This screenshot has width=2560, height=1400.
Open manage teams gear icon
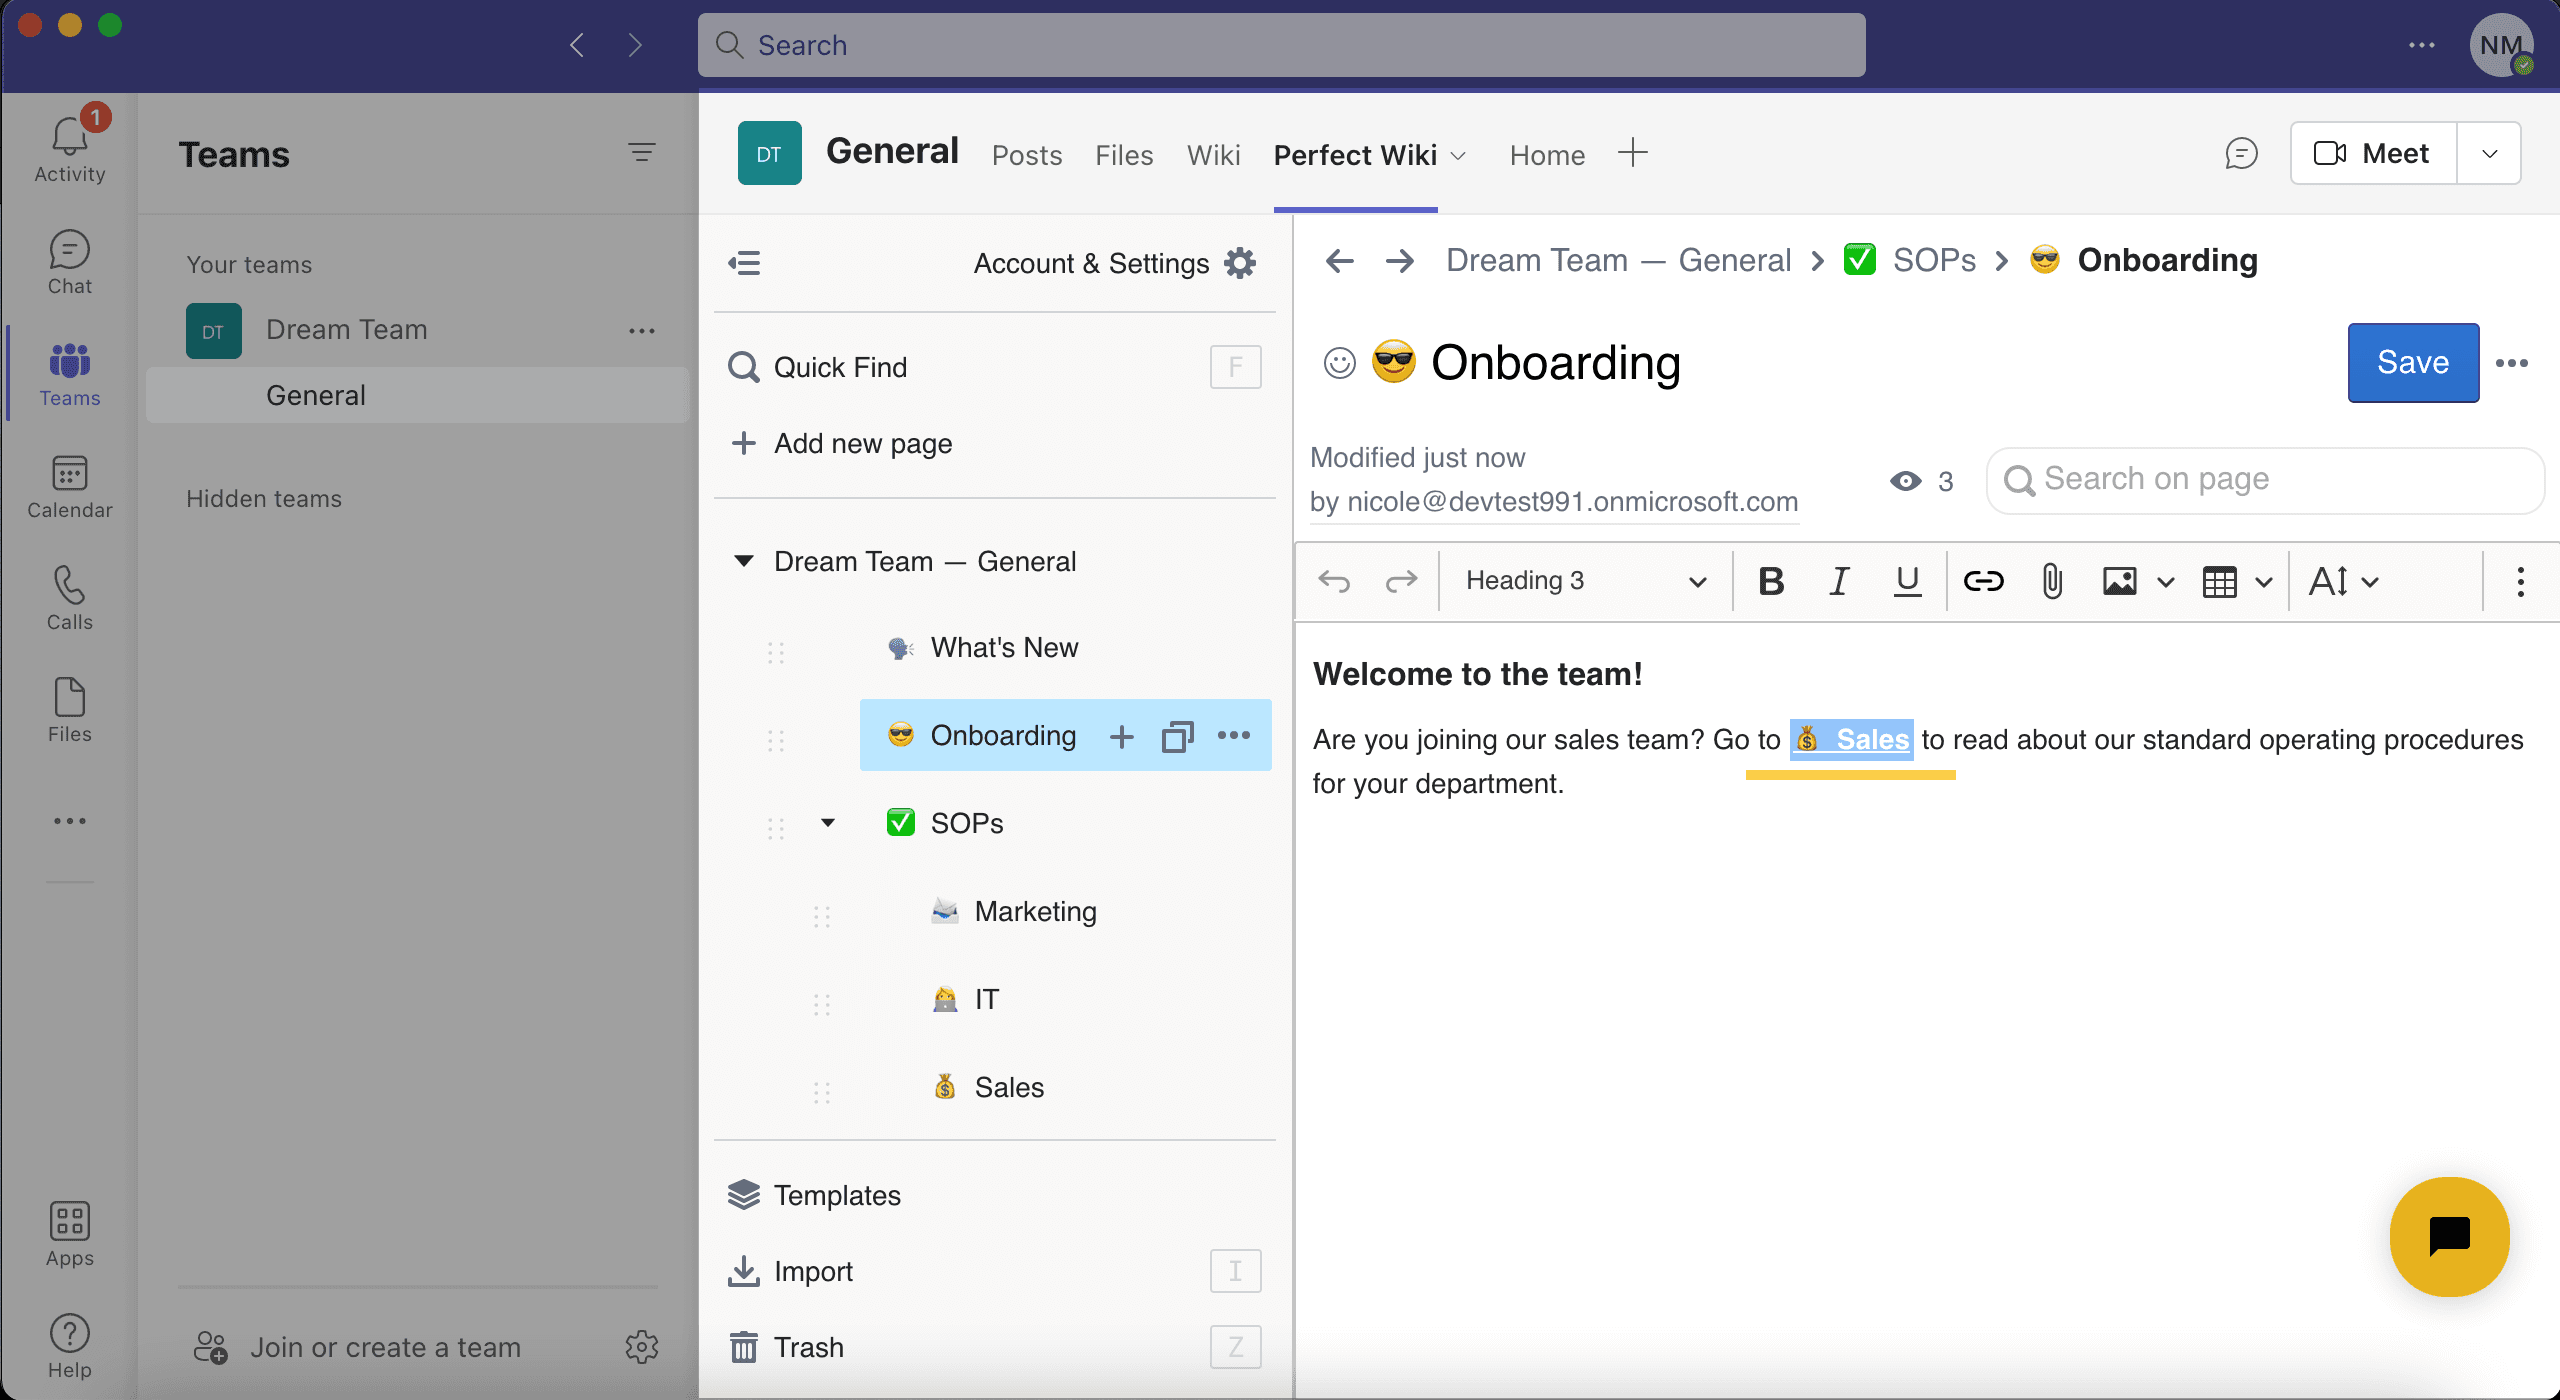coord(641,1347)
